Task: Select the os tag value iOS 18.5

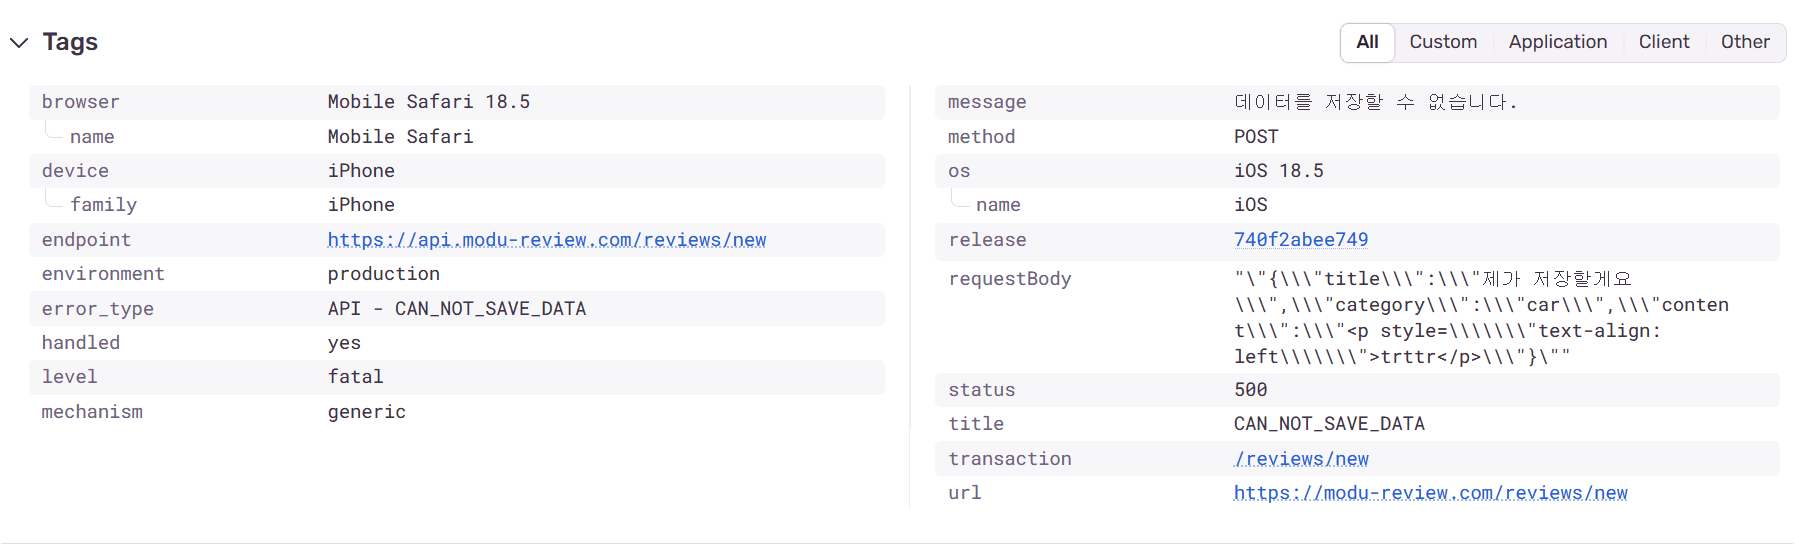Action: coord(1278,171)
